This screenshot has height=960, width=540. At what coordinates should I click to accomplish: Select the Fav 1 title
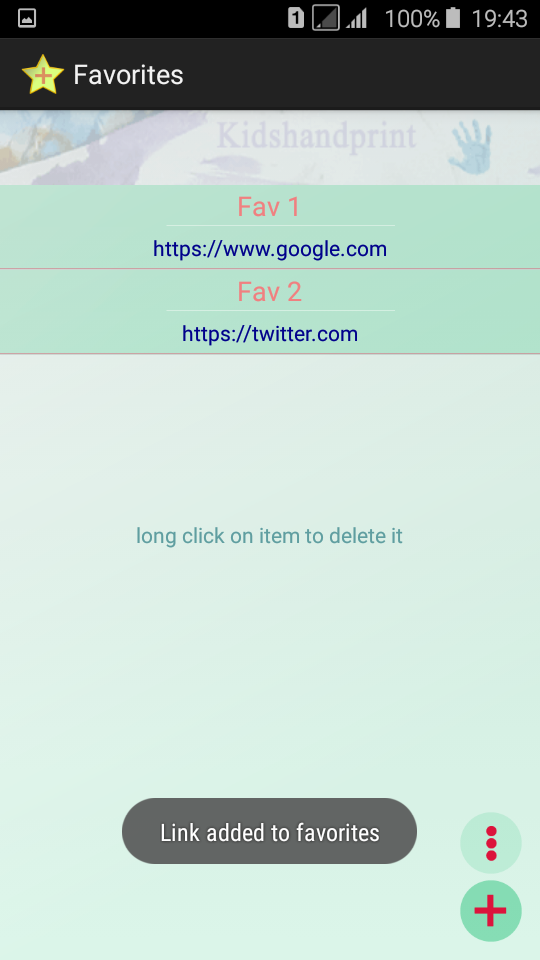[x=269, y=207]
